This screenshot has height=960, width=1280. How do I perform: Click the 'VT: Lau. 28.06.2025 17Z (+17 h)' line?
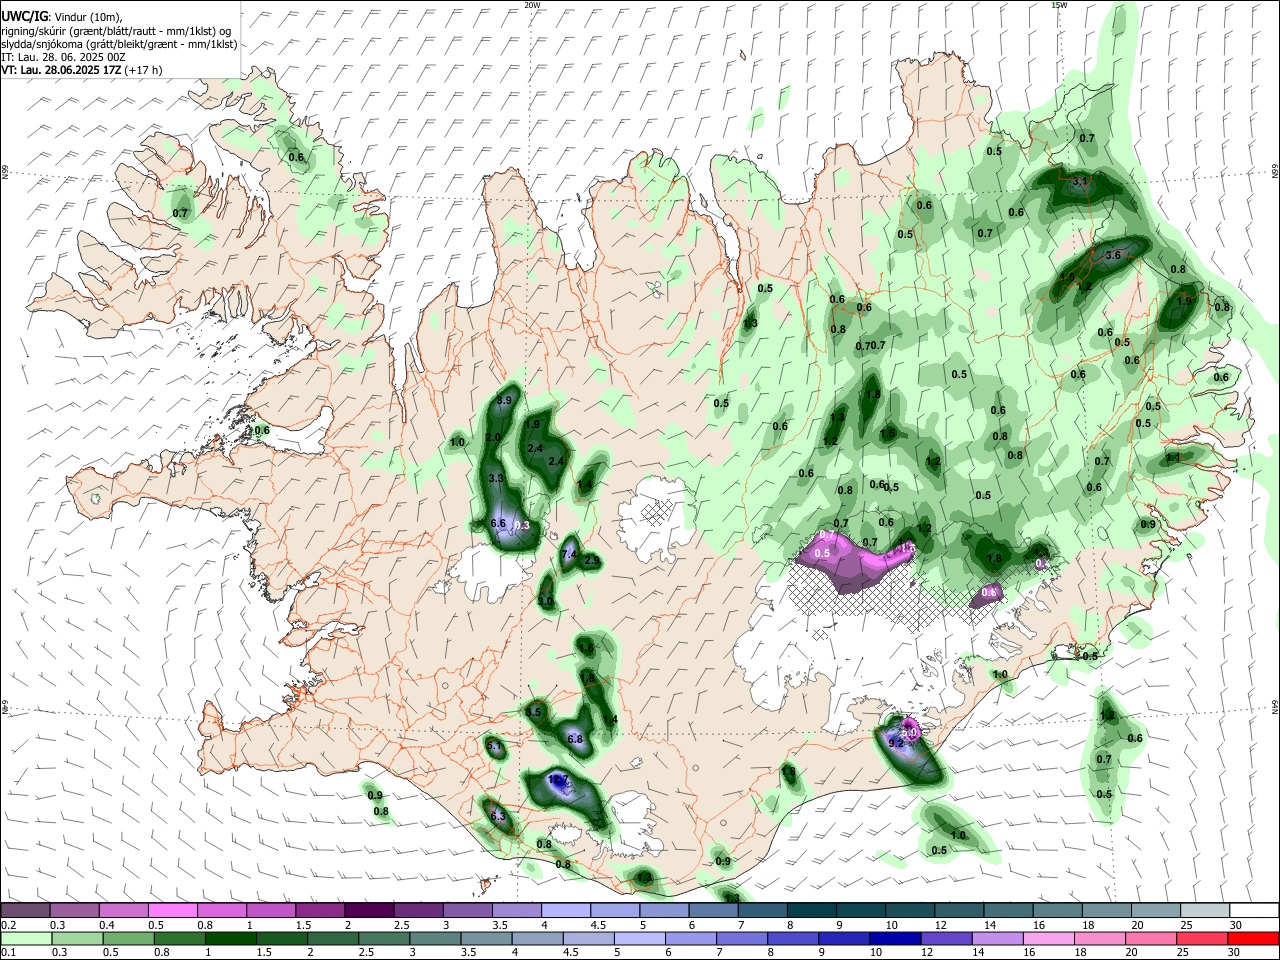tap(82, 70)
